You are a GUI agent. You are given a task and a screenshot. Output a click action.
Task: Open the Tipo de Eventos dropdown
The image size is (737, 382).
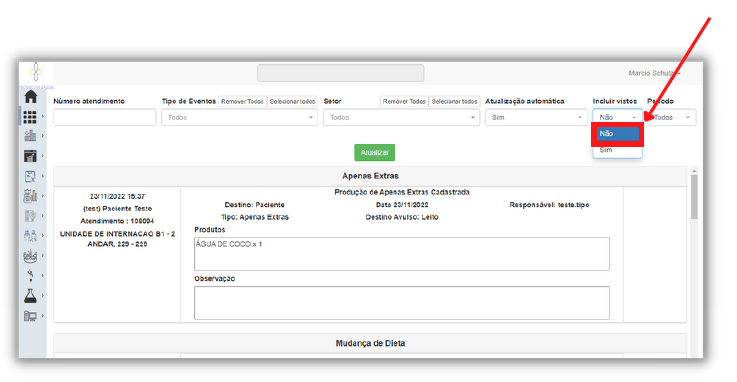pos(240,117)
